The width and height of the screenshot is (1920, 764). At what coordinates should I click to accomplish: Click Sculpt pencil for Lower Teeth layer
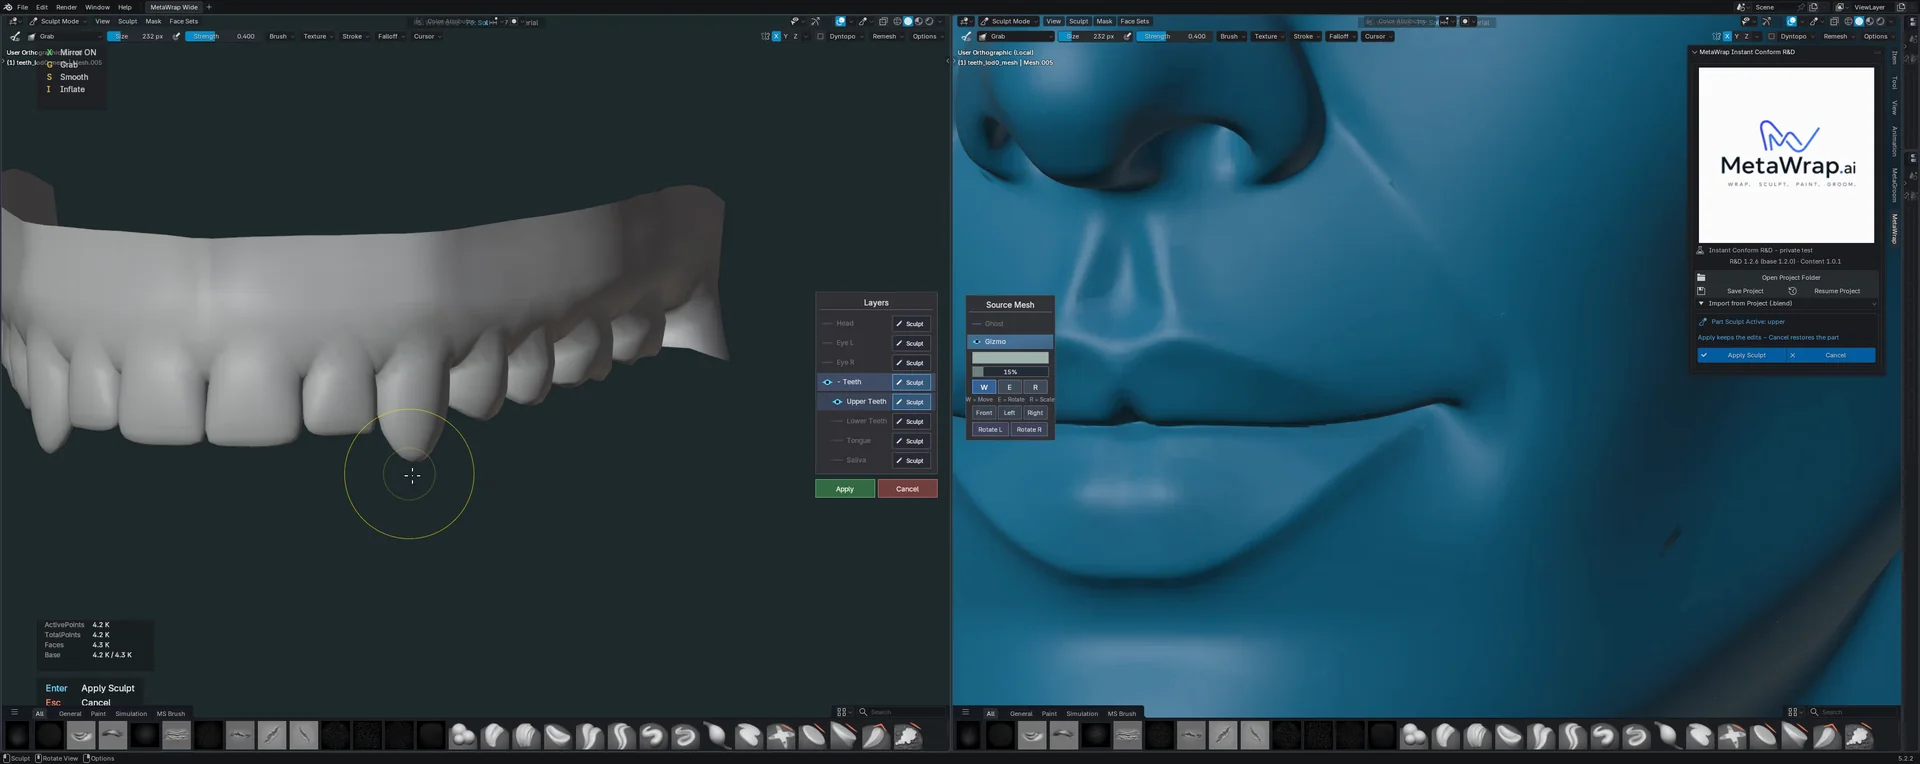tap(911, 422)
